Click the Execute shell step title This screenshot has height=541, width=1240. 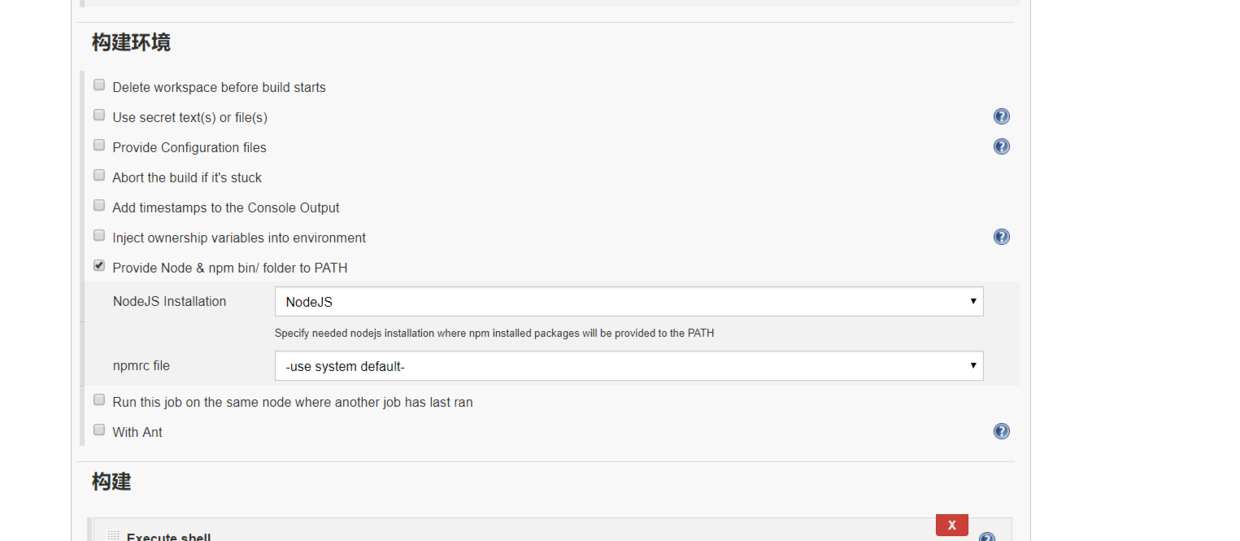[x=168, y=537]
